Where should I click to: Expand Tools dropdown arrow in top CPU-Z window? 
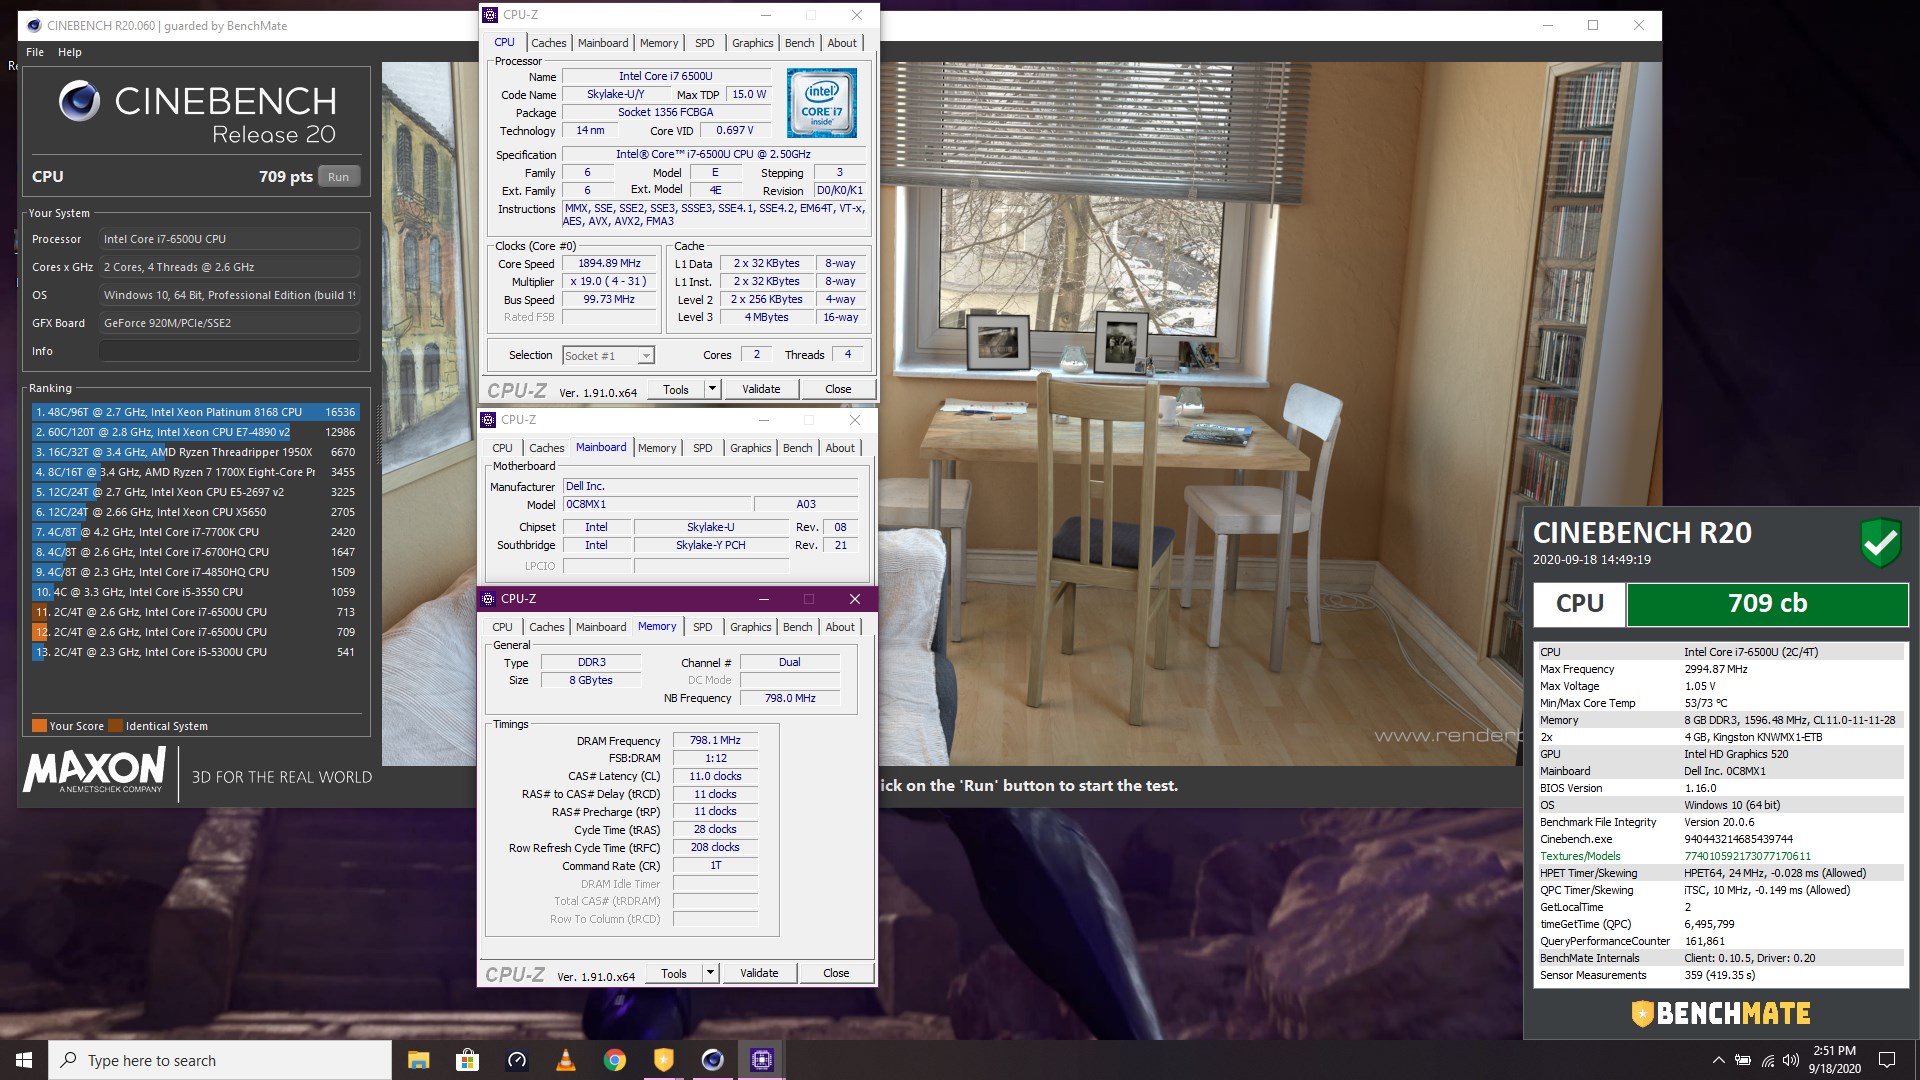point(712,390)
